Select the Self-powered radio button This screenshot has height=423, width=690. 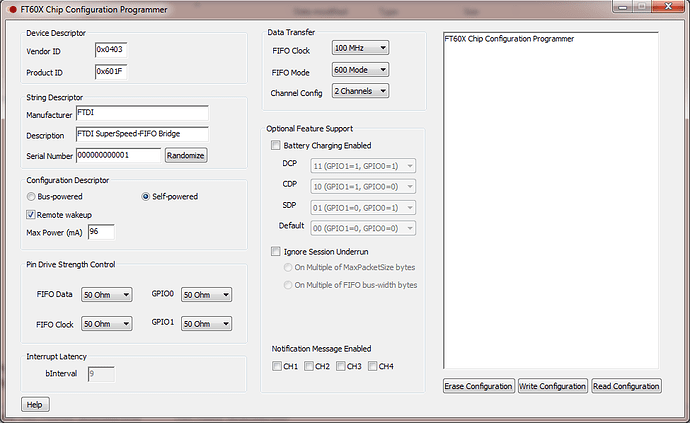(146, 197)
